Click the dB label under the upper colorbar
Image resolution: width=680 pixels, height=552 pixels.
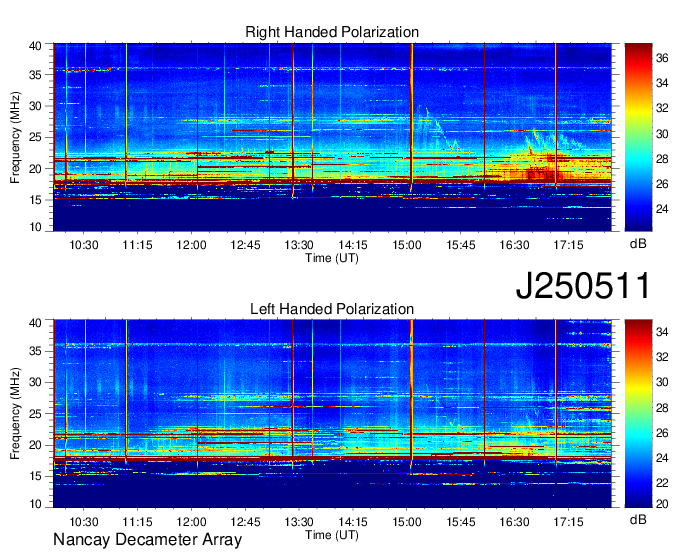click(638, 244)
